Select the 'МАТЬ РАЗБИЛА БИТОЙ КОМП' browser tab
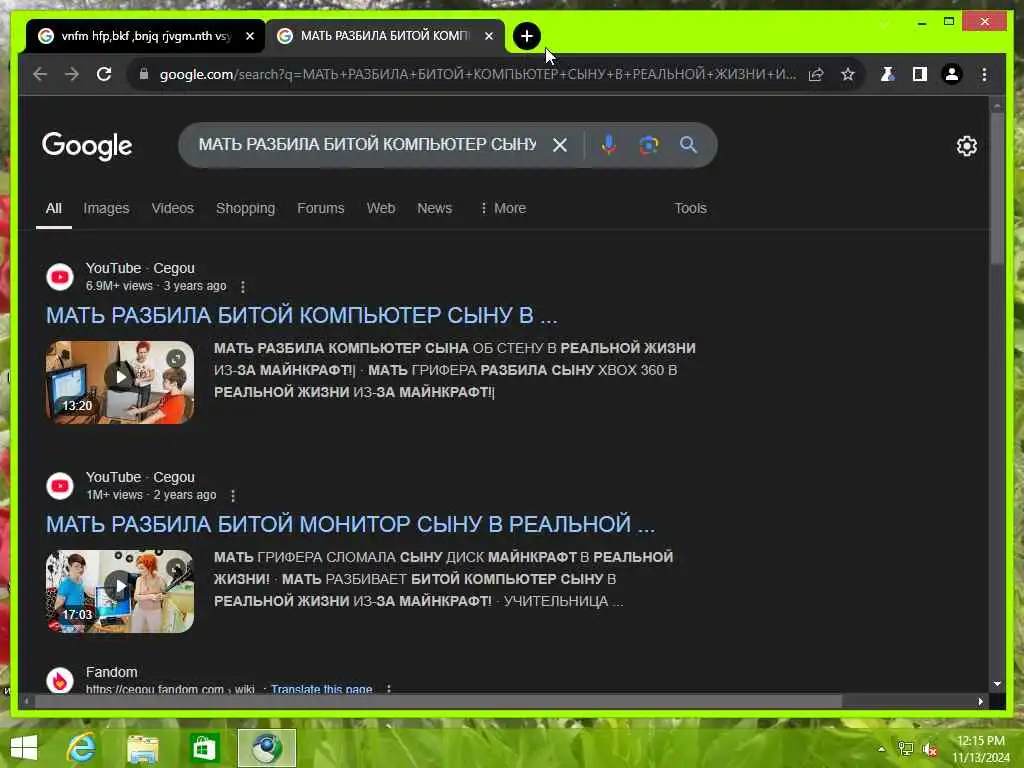This screenshot has width=1024, height=768. (385, 36)
